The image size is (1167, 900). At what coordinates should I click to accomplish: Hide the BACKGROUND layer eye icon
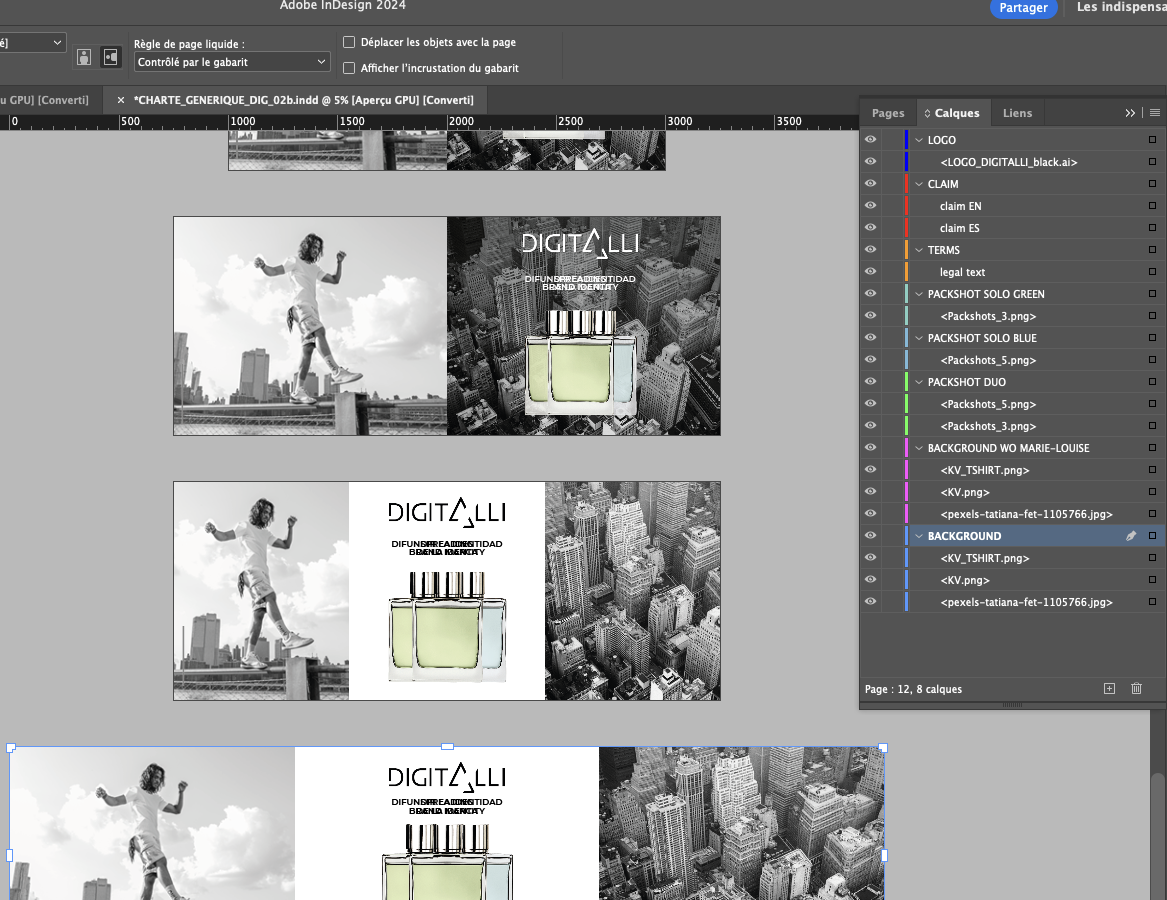[870, 536]
